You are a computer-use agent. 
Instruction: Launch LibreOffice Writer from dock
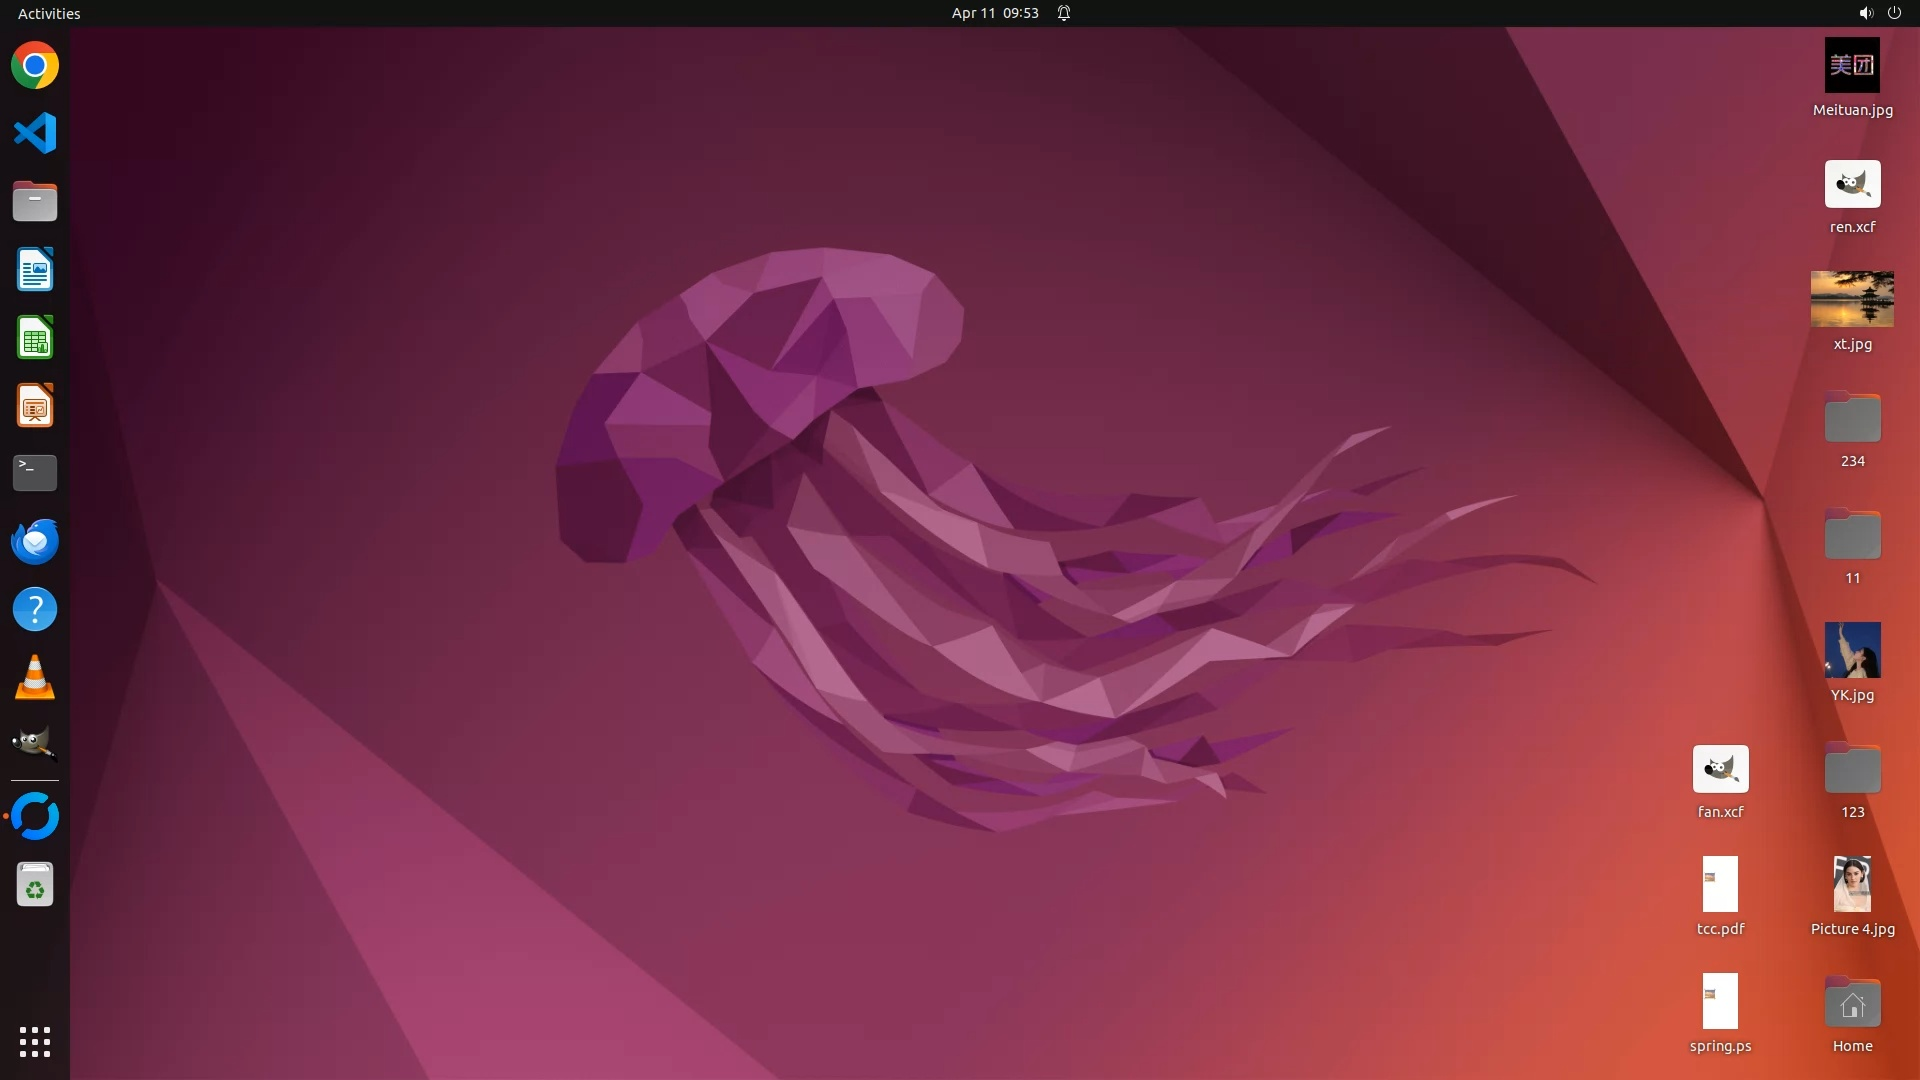coord(35,270)
